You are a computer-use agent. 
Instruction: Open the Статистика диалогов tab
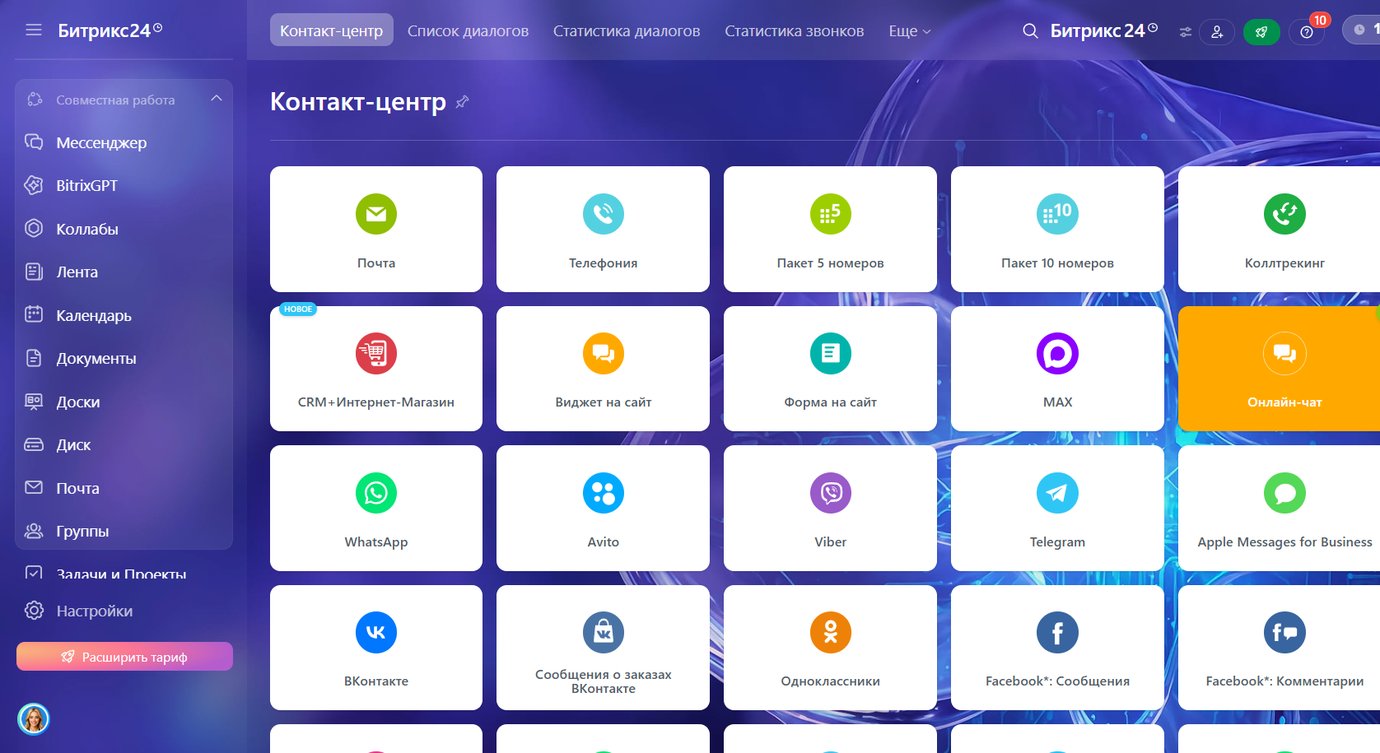pyautogui.click(x=627, y=31)
